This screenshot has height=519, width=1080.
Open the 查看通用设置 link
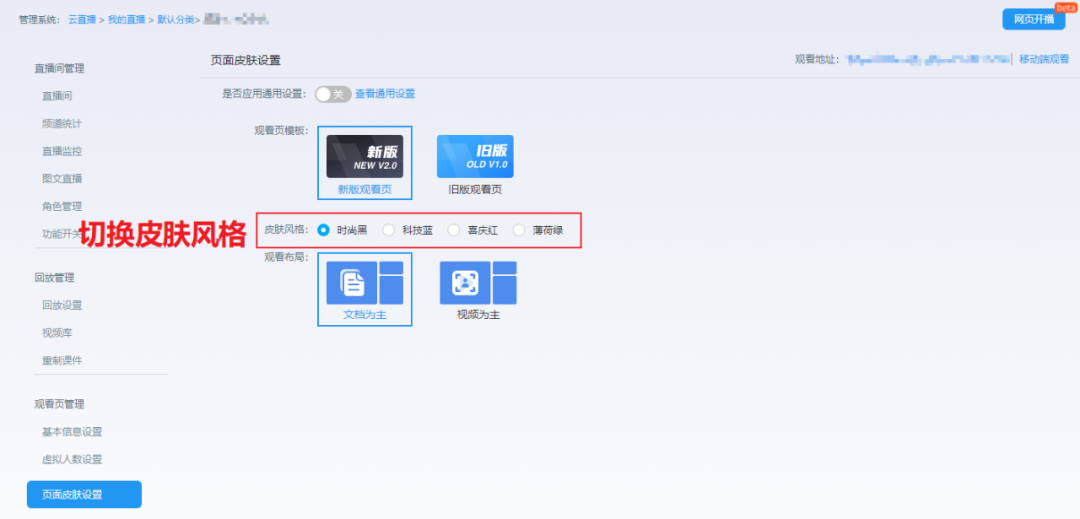385,94
